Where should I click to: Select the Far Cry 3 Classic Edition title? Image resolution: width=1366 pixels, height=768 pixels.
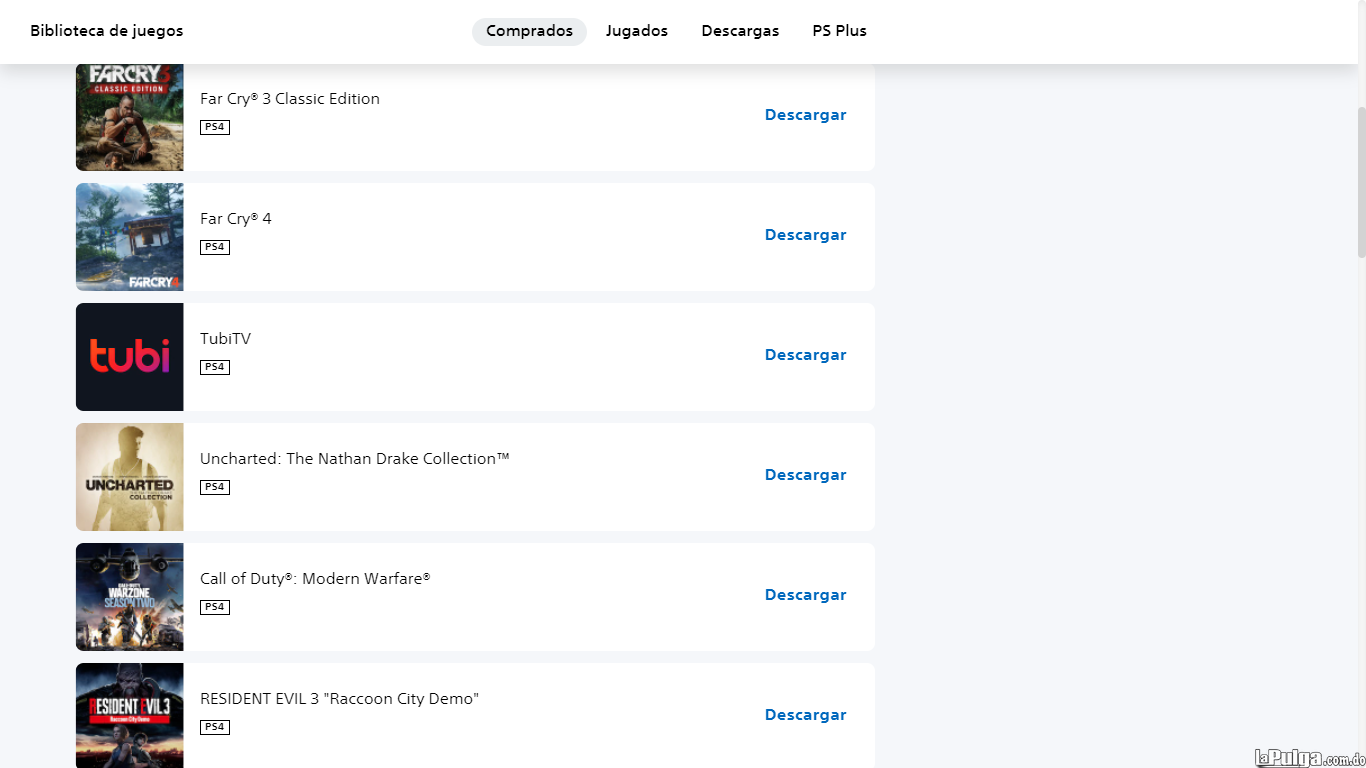pos(290,99)
